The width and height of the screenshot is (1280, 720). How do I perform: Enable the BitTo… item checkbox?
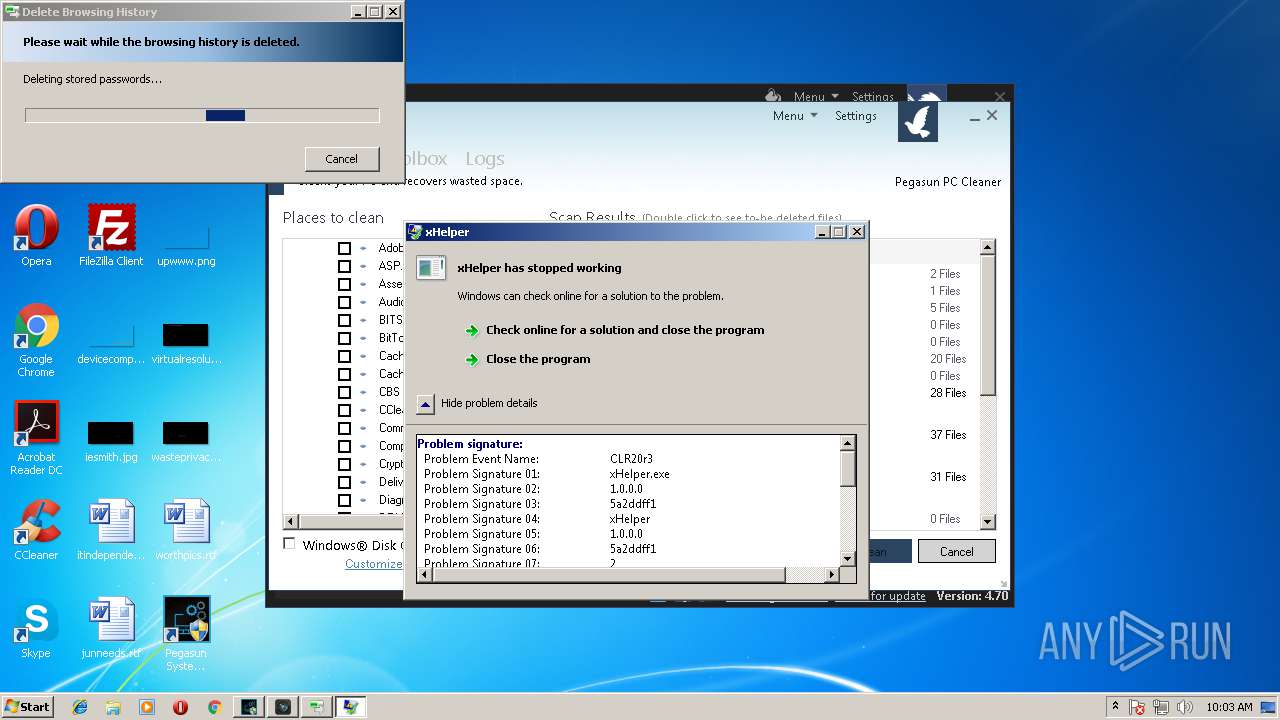click(344, 338)
